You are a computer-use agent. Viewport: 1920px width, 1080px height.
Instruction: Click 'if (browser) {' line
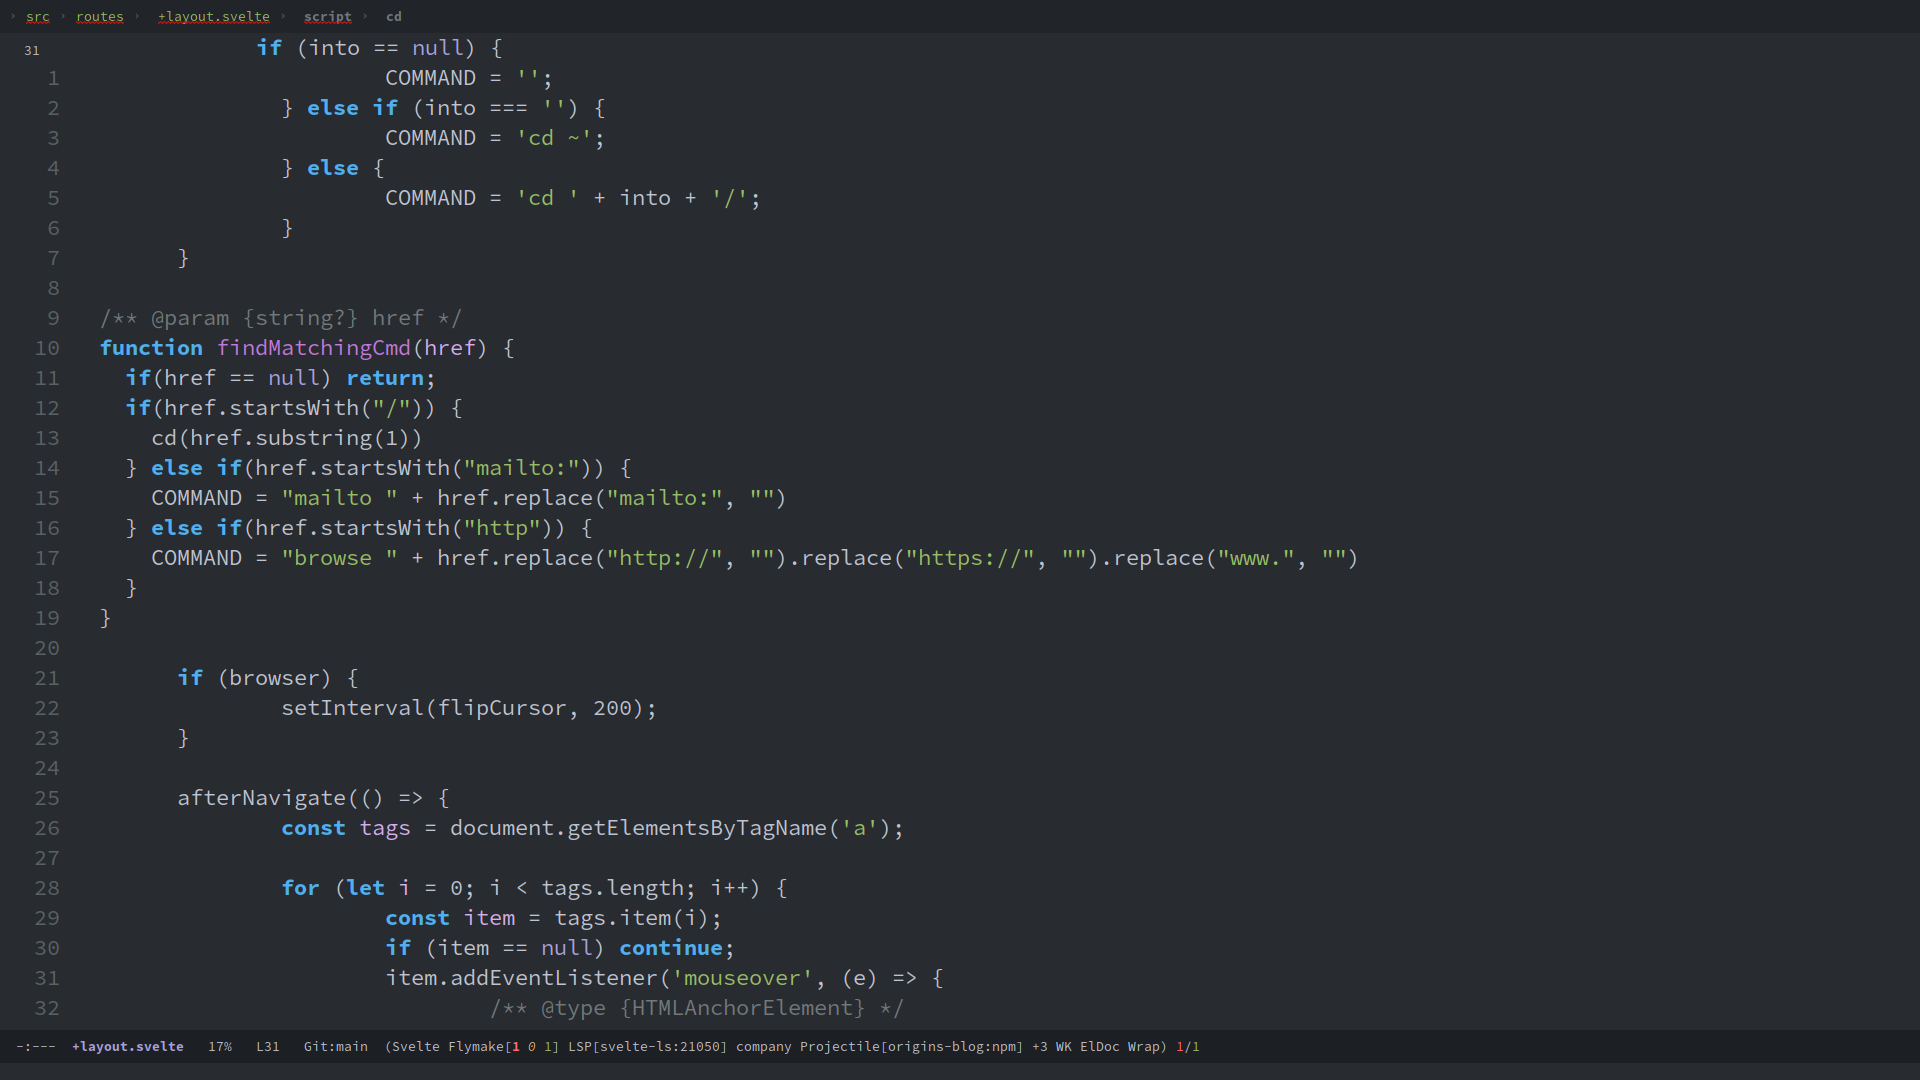(268, 678)
